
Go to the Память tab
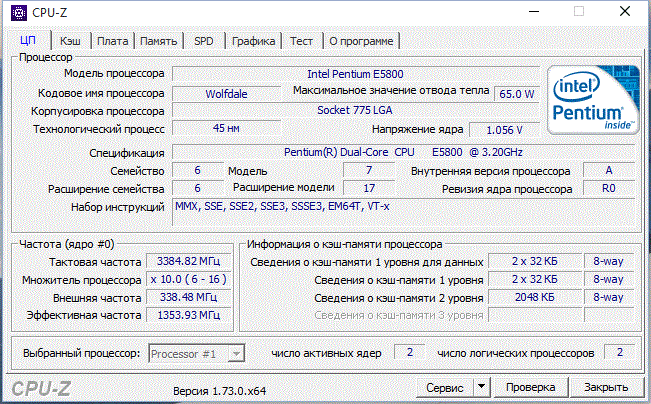tap(159, 41)
